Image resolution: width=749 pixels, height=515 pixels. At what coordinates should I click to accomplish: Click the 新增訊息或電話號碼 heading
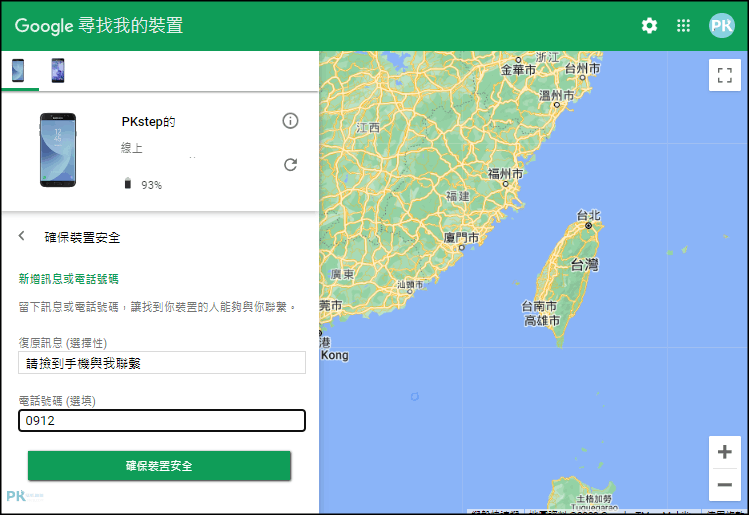(68, 279)
